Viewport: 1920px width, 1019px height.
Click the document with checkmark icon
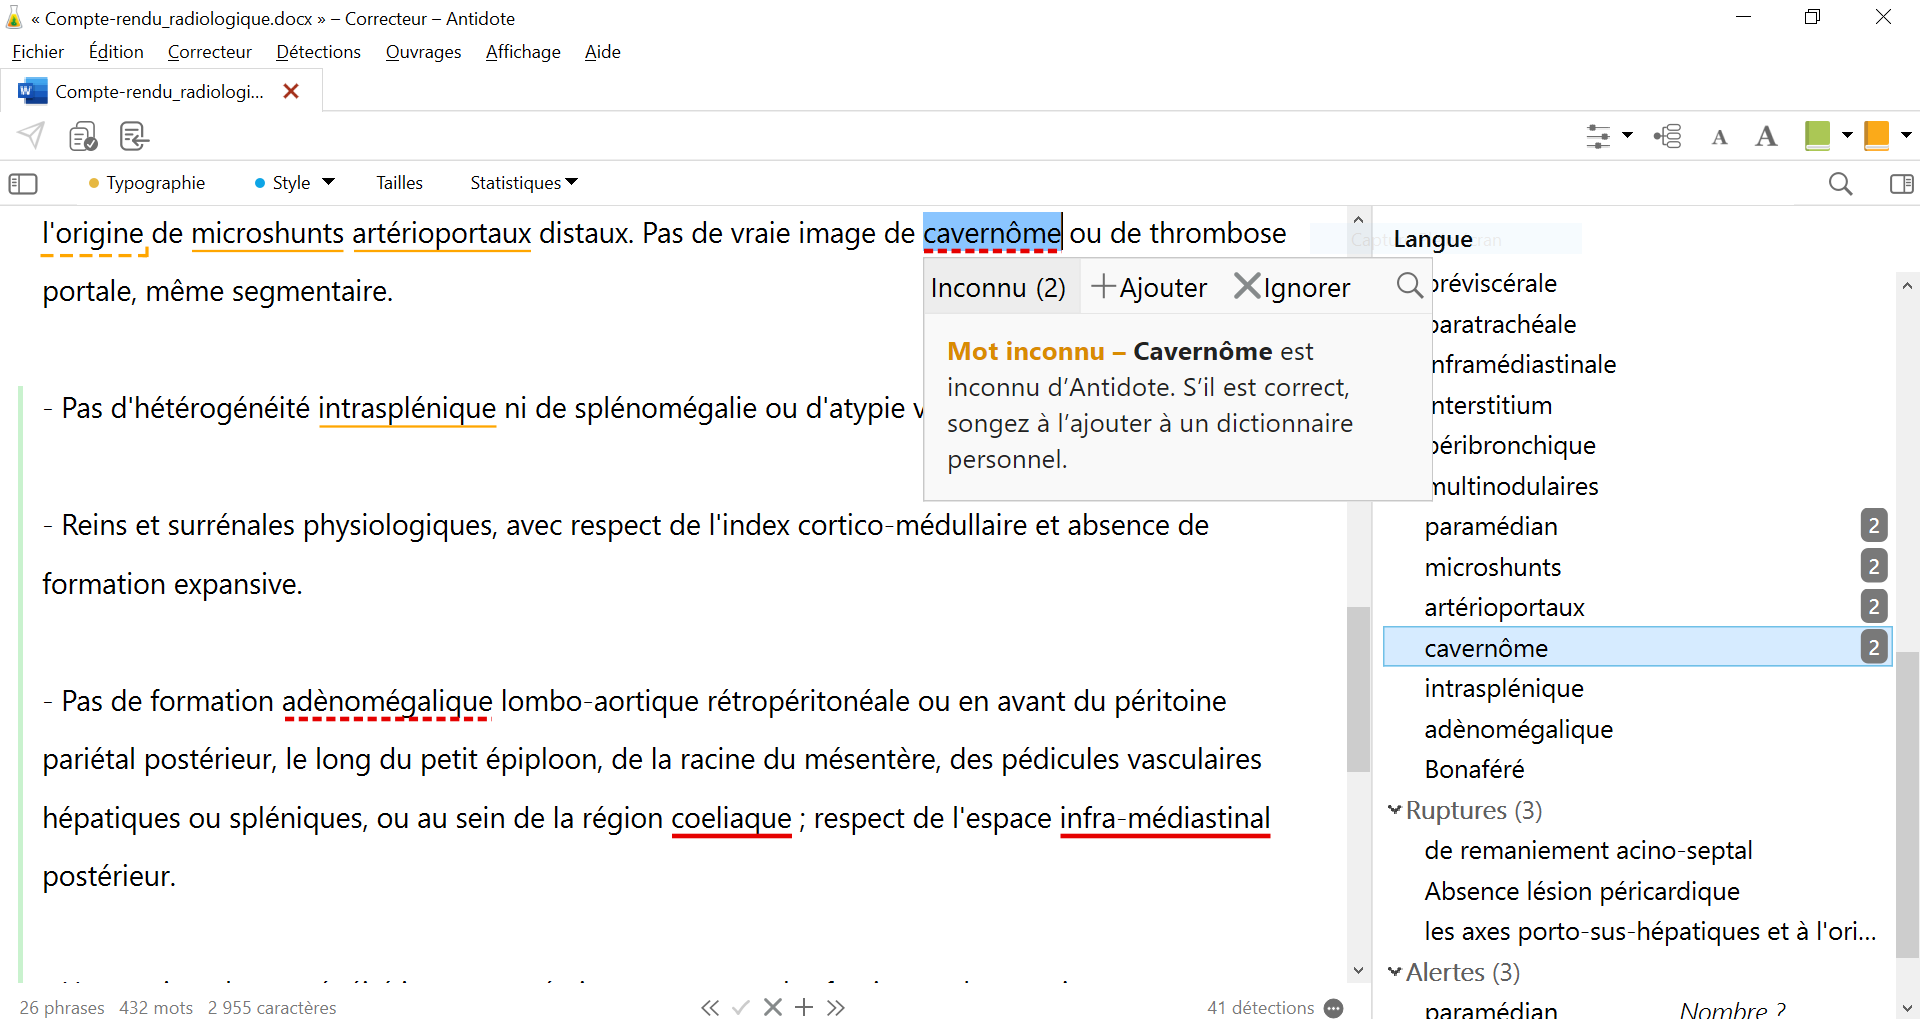[x=83, y=136]
